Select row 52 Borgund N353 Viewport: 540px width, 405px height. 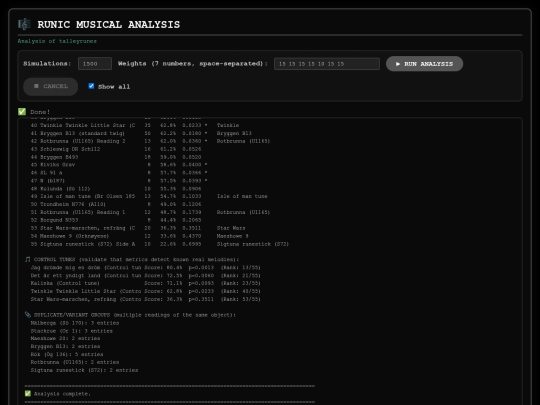pos(116,220)
